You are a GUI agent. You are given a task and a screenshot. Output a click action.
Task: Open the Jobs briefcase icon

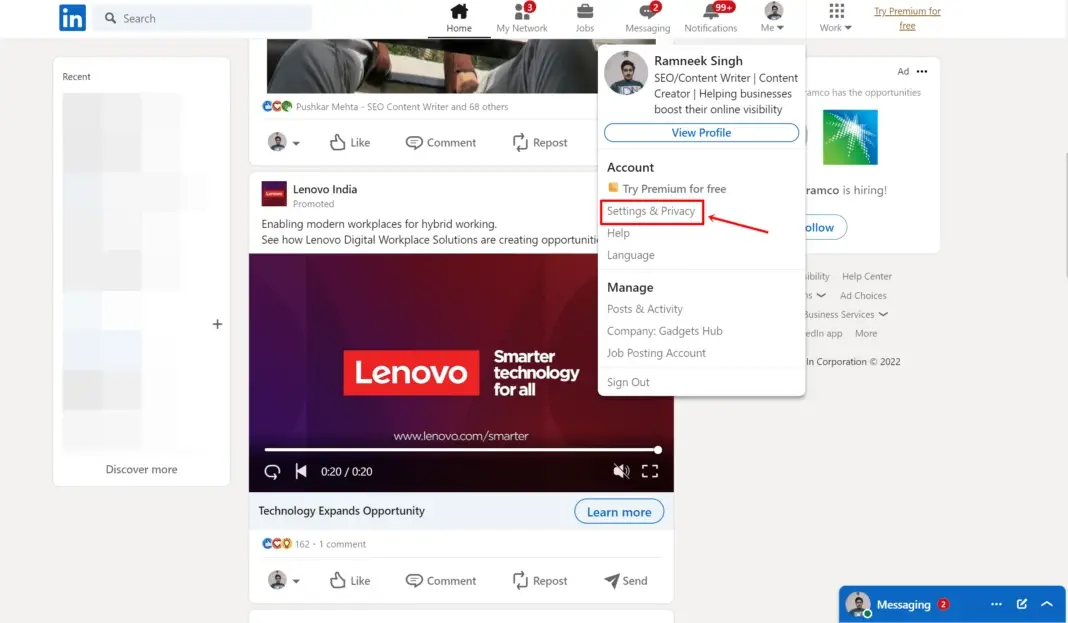click(x=584, y=18)
